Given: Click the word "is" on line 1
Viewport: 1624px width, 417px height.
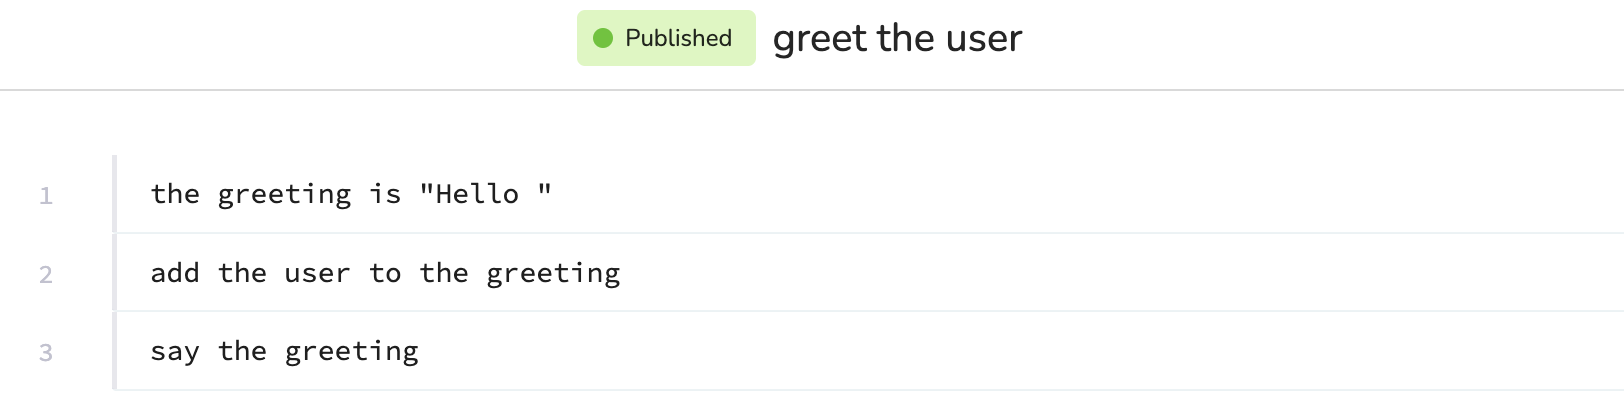Looking at the screenshot, I should point(385,194).
